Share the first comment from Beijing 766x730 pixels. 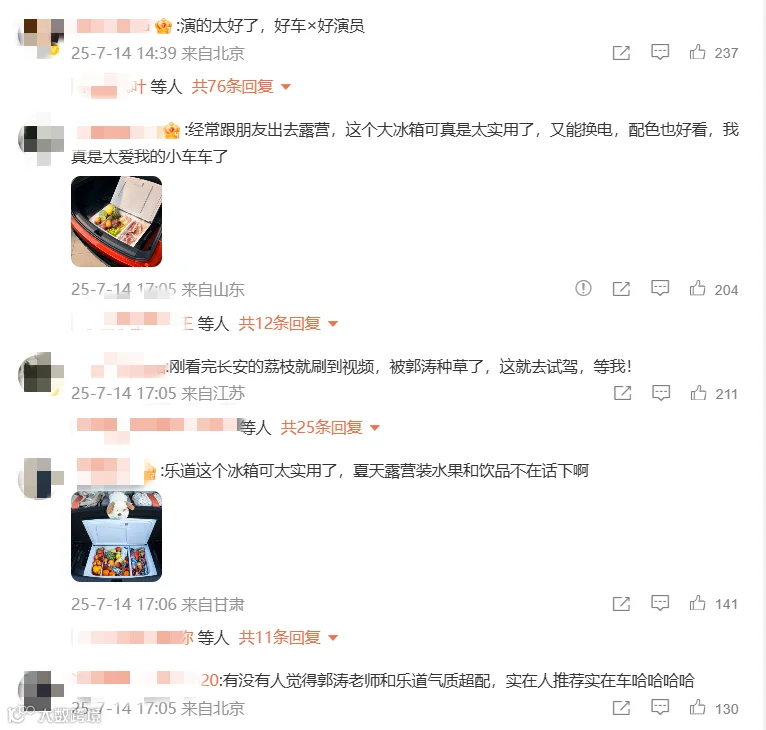621,52
